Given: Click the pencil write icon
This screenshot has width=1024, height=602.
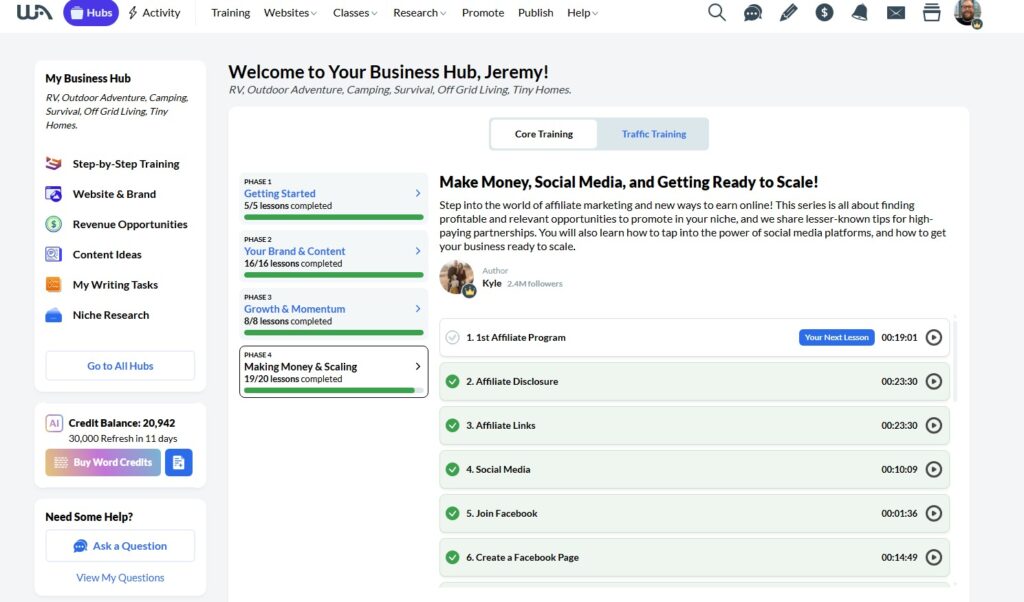Looking at the screenshot, I should [x=788, y=12].
